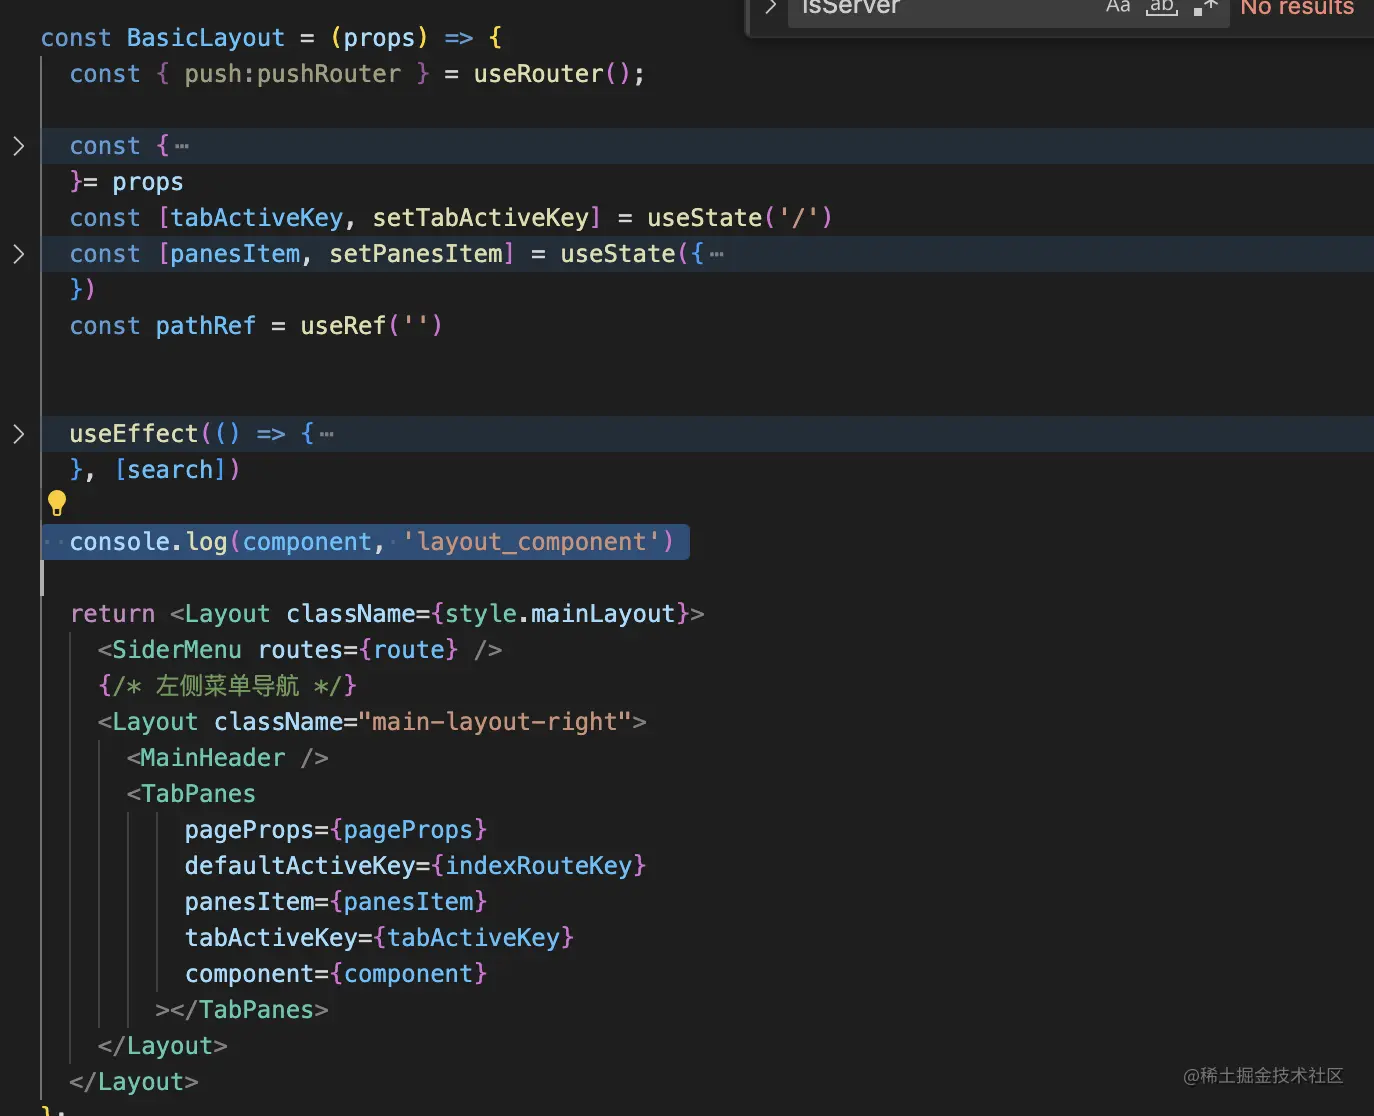Click the lightbulb quick-fix icon
Viewport: 1374px width, 1116px height.
tap(57, 502)
